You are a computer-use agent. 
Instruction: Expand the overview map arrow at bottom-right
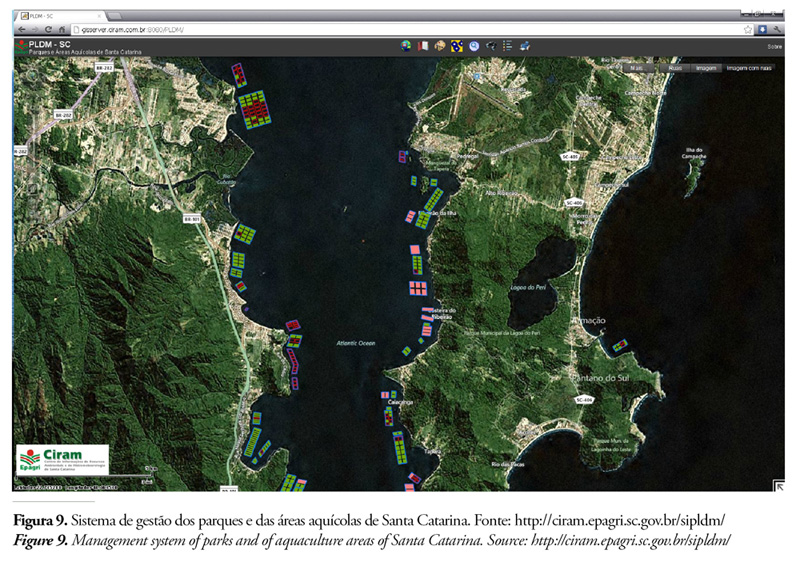[778, 485]
